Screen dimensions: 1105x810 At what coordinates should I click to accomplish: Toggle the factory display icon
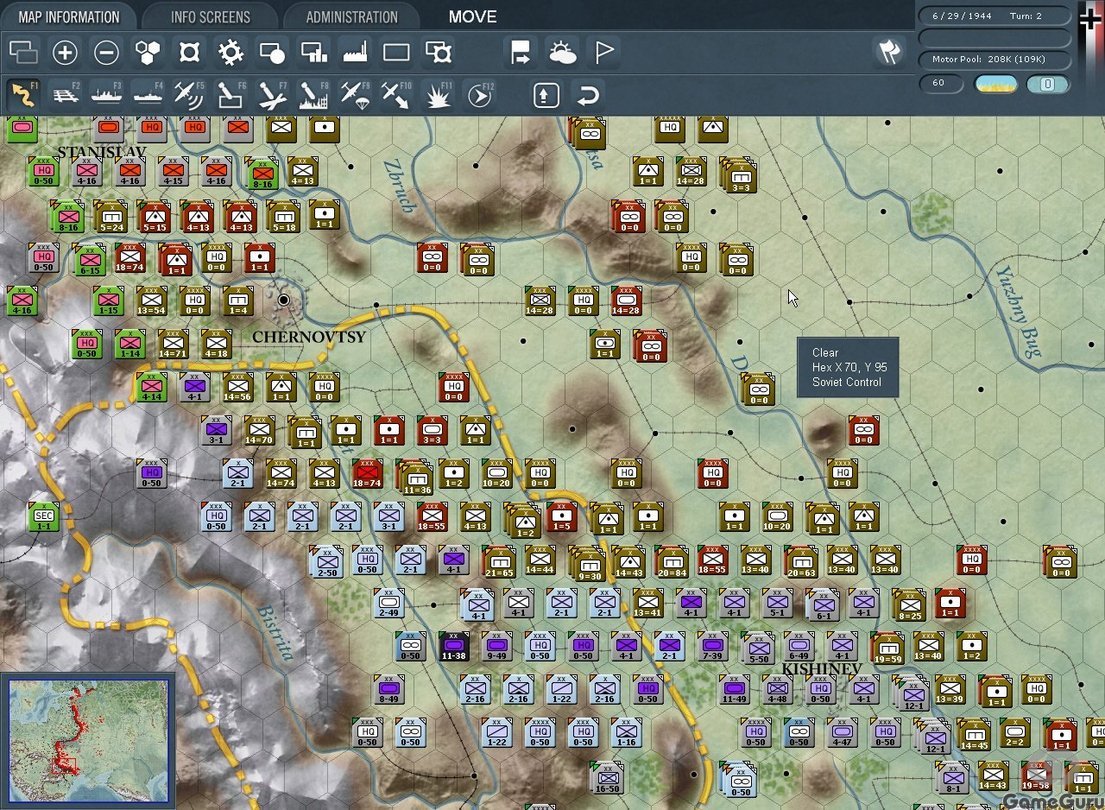click(x=355, y=52)
